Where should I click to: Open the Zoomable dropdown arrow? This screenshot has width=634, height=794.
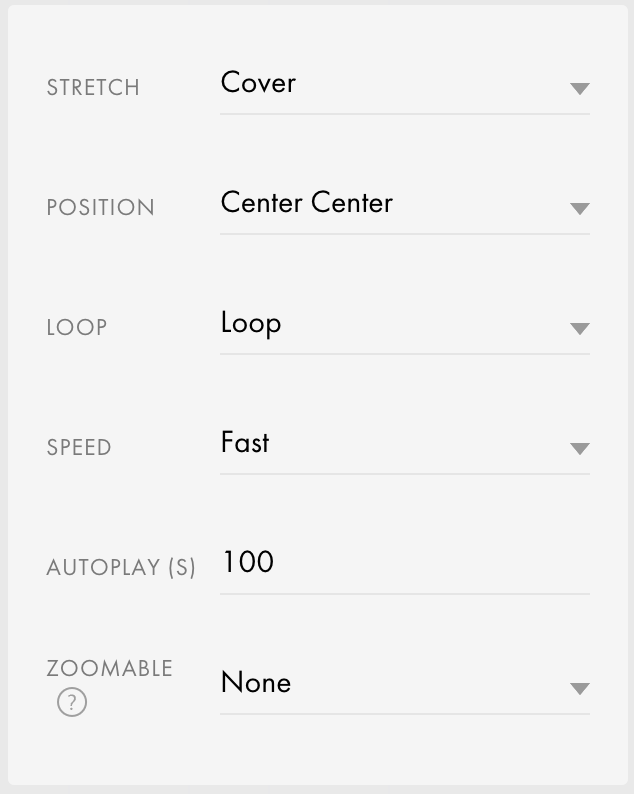579,689
